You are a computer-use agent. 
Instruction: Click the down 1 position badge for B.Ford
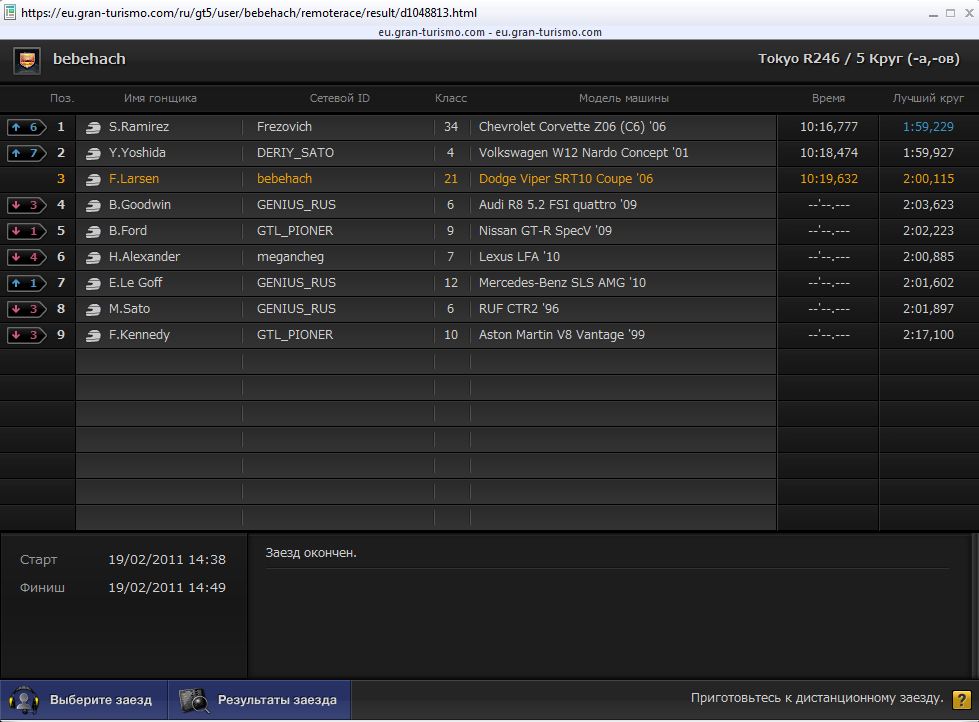pos(26,231)
